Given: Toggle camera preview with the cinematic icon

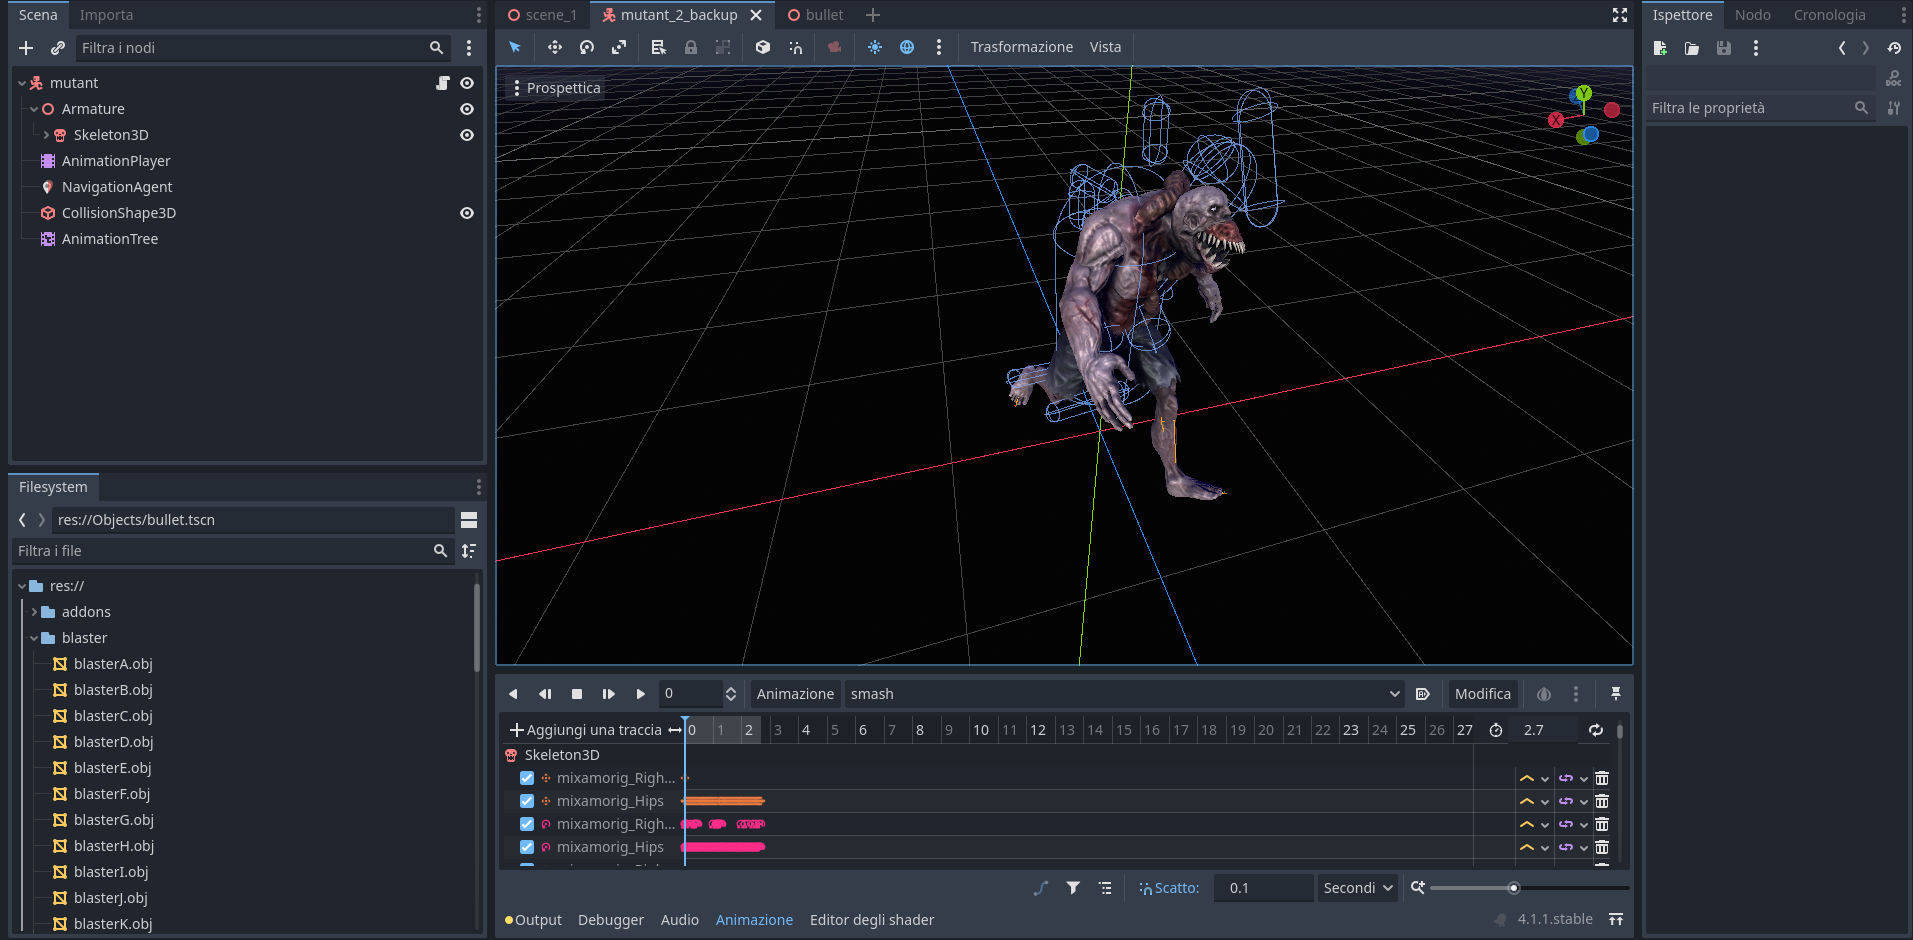Looking at the screenshot, I should (835, 47).
